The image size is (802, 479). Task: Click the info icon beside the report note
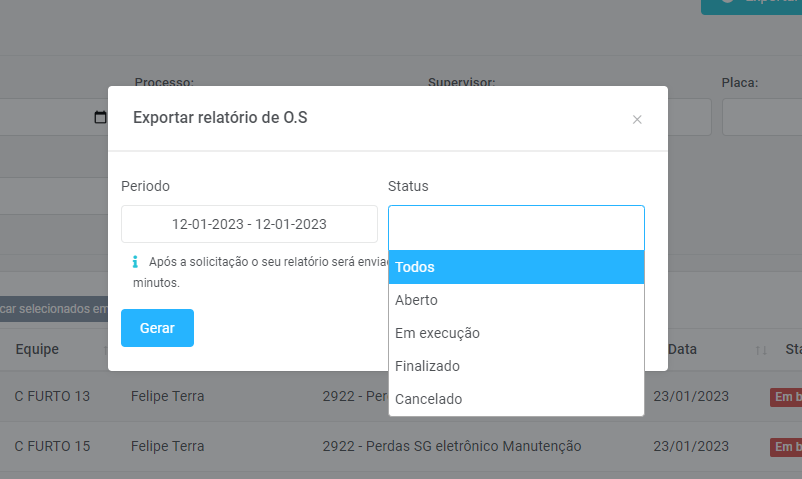(x=135, y=262)
